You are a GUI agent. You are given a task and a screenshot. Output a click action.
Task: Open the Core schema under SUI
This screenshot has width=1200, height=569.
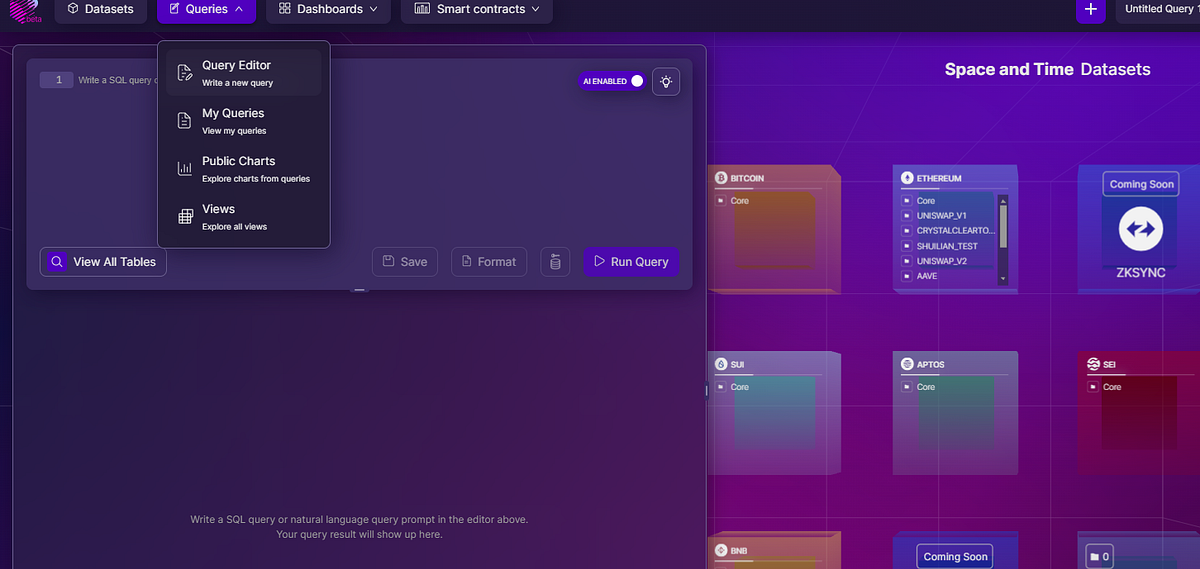click(740, 387)
